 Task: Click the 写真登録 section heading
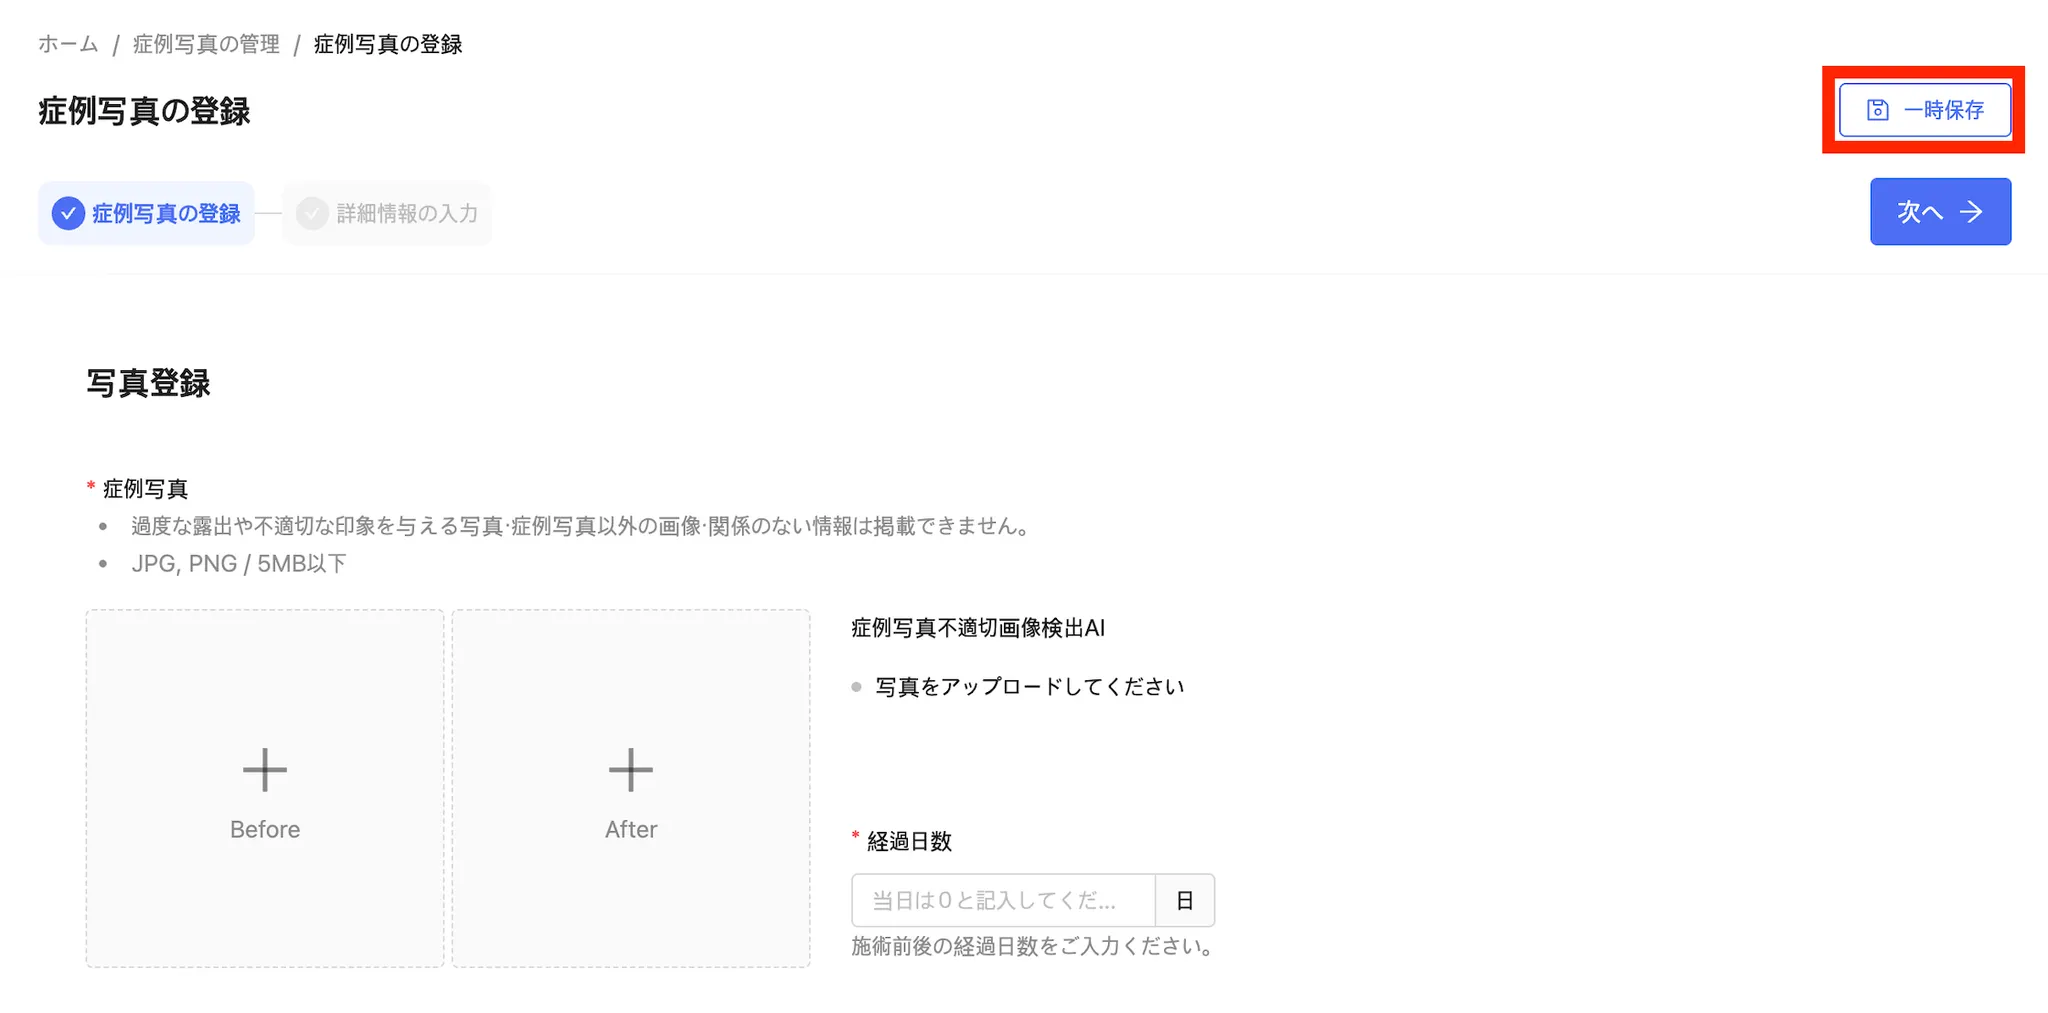pos(148,383)
